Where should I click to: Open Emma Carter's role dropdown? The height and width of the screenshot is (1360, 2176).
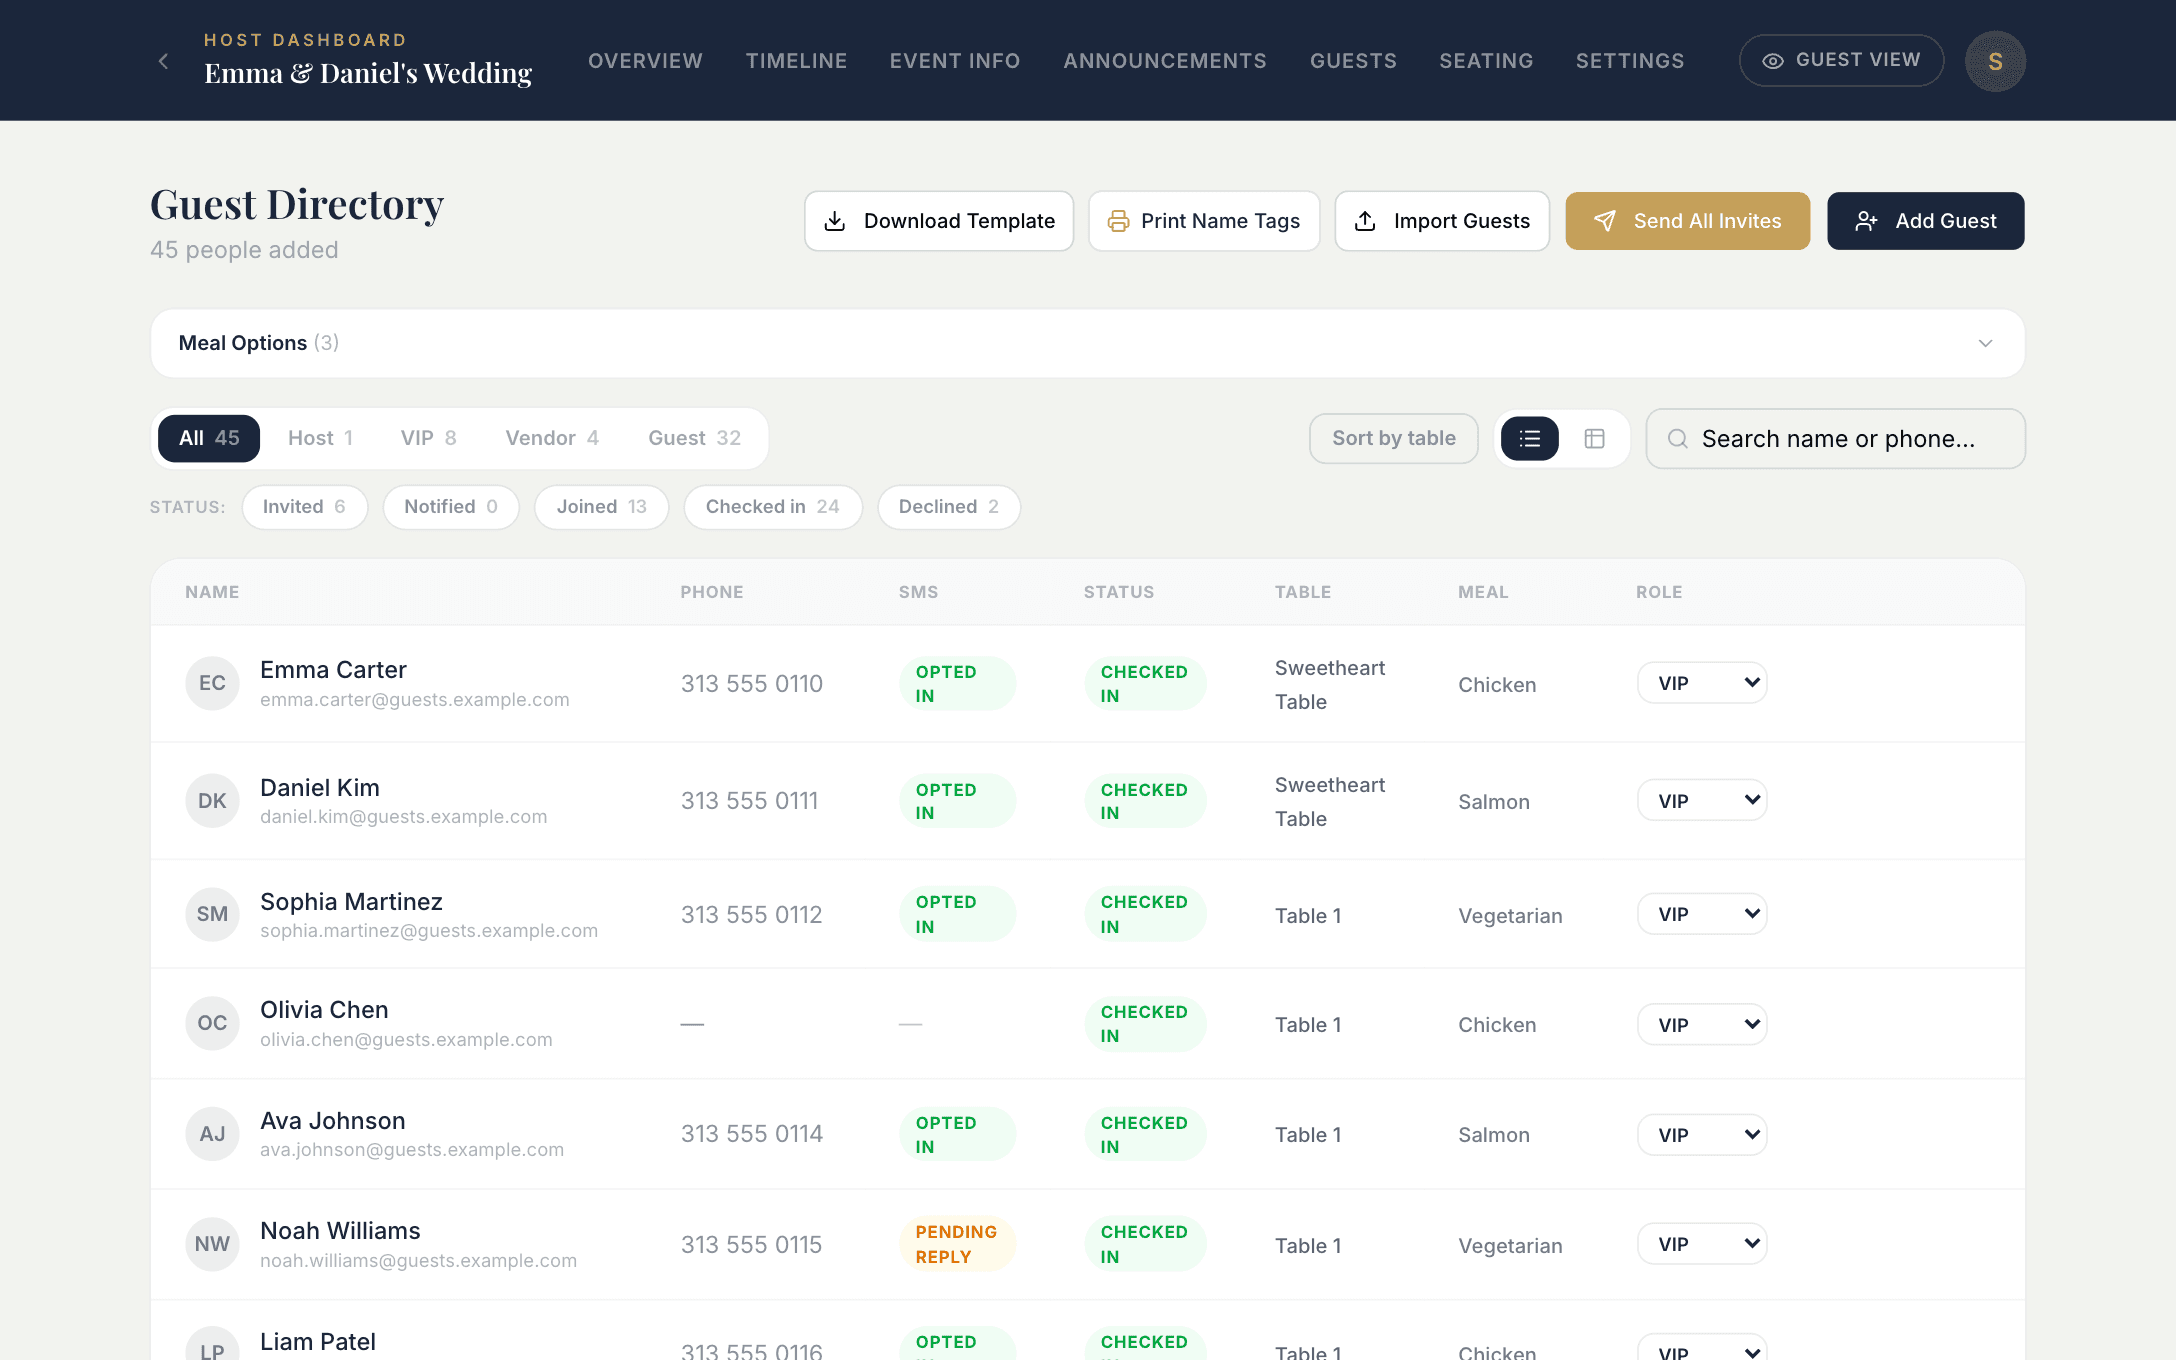pyautogui.click(x=1702, y=683)
